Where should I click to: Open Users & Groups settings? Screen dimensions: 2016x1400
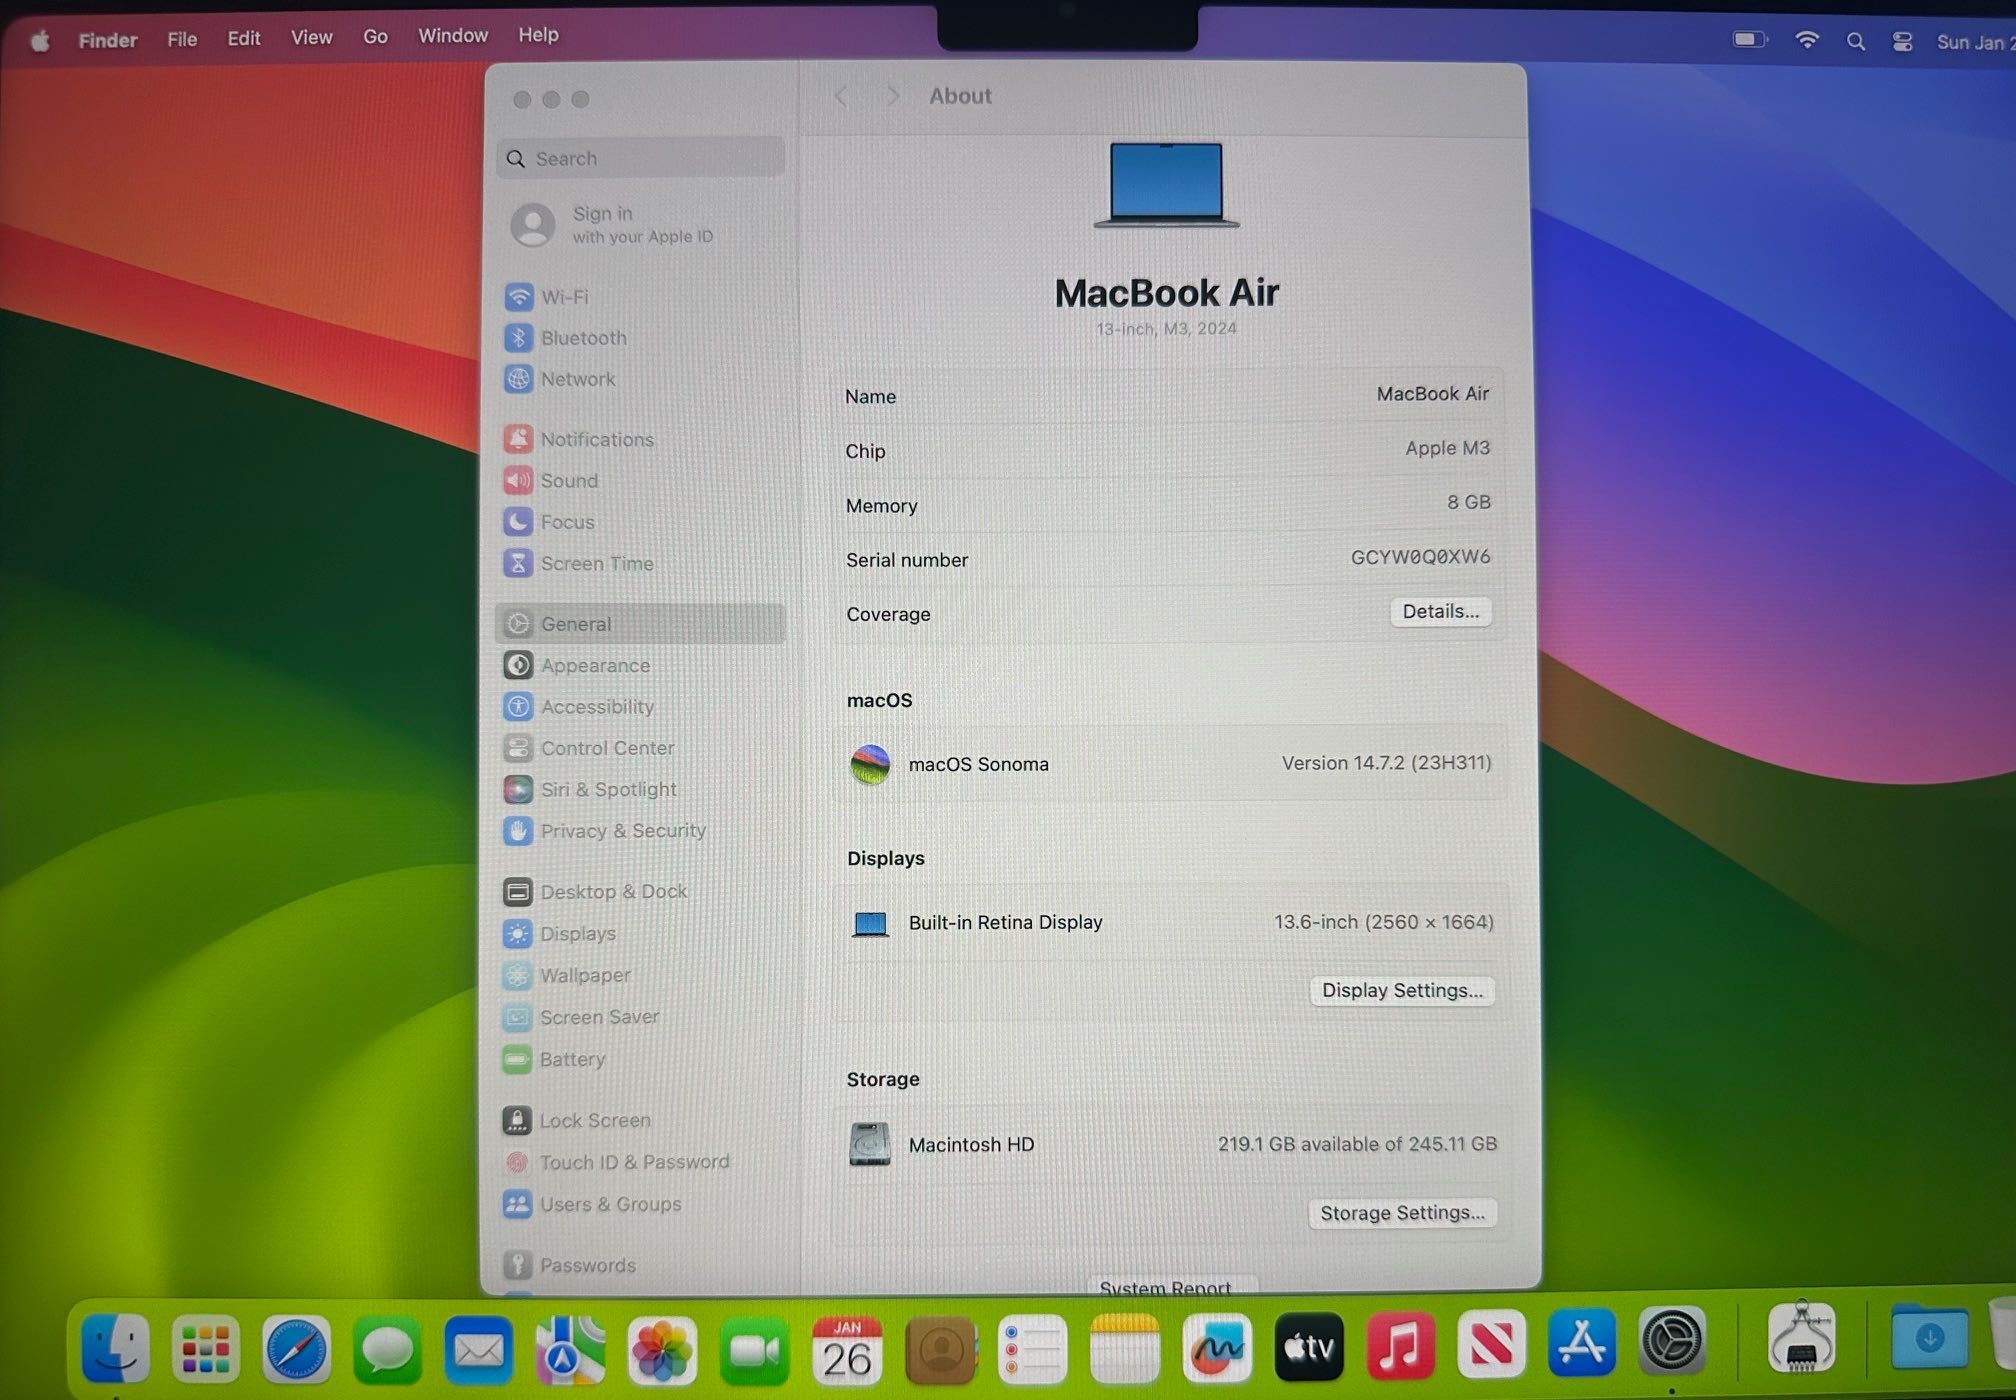click(592, 1205)
